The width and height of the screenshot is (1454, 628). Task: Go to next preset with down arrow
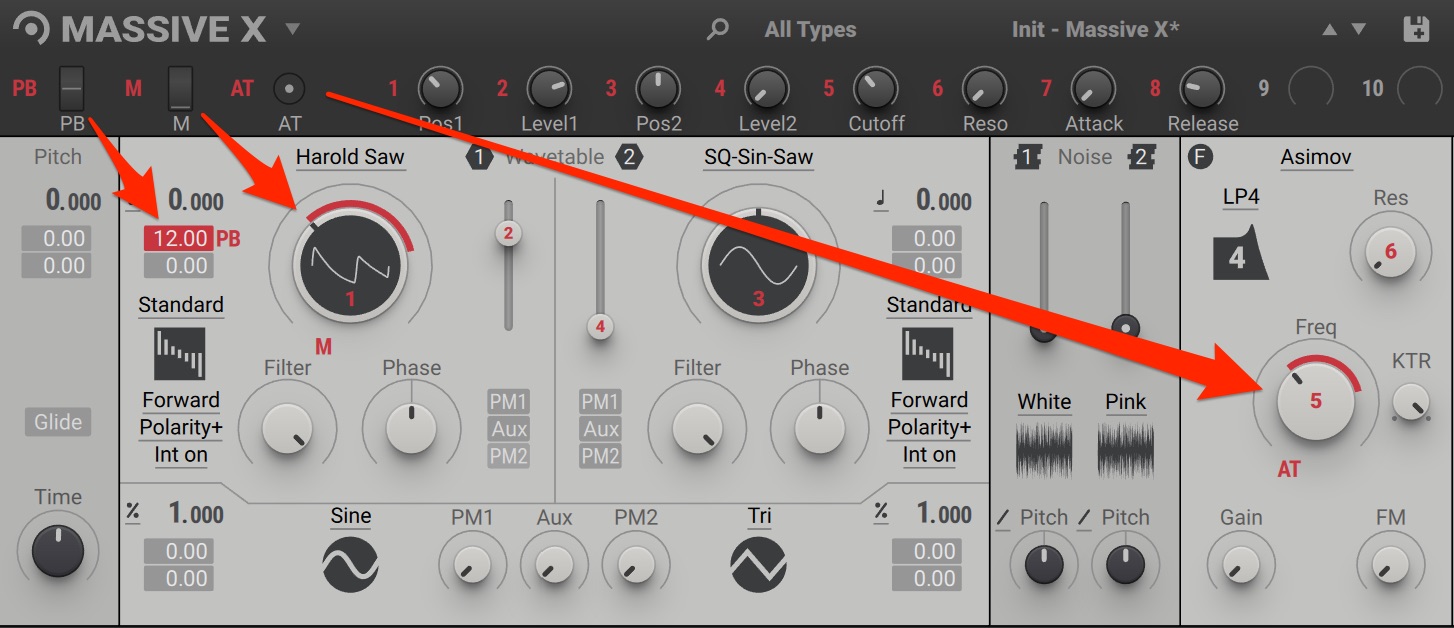point(1358,30)
